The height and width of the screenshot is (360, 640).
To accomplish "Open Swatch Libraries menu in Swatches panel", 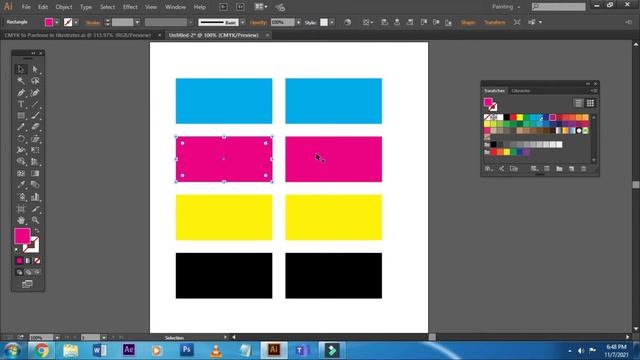I will [x=489, y=169].
